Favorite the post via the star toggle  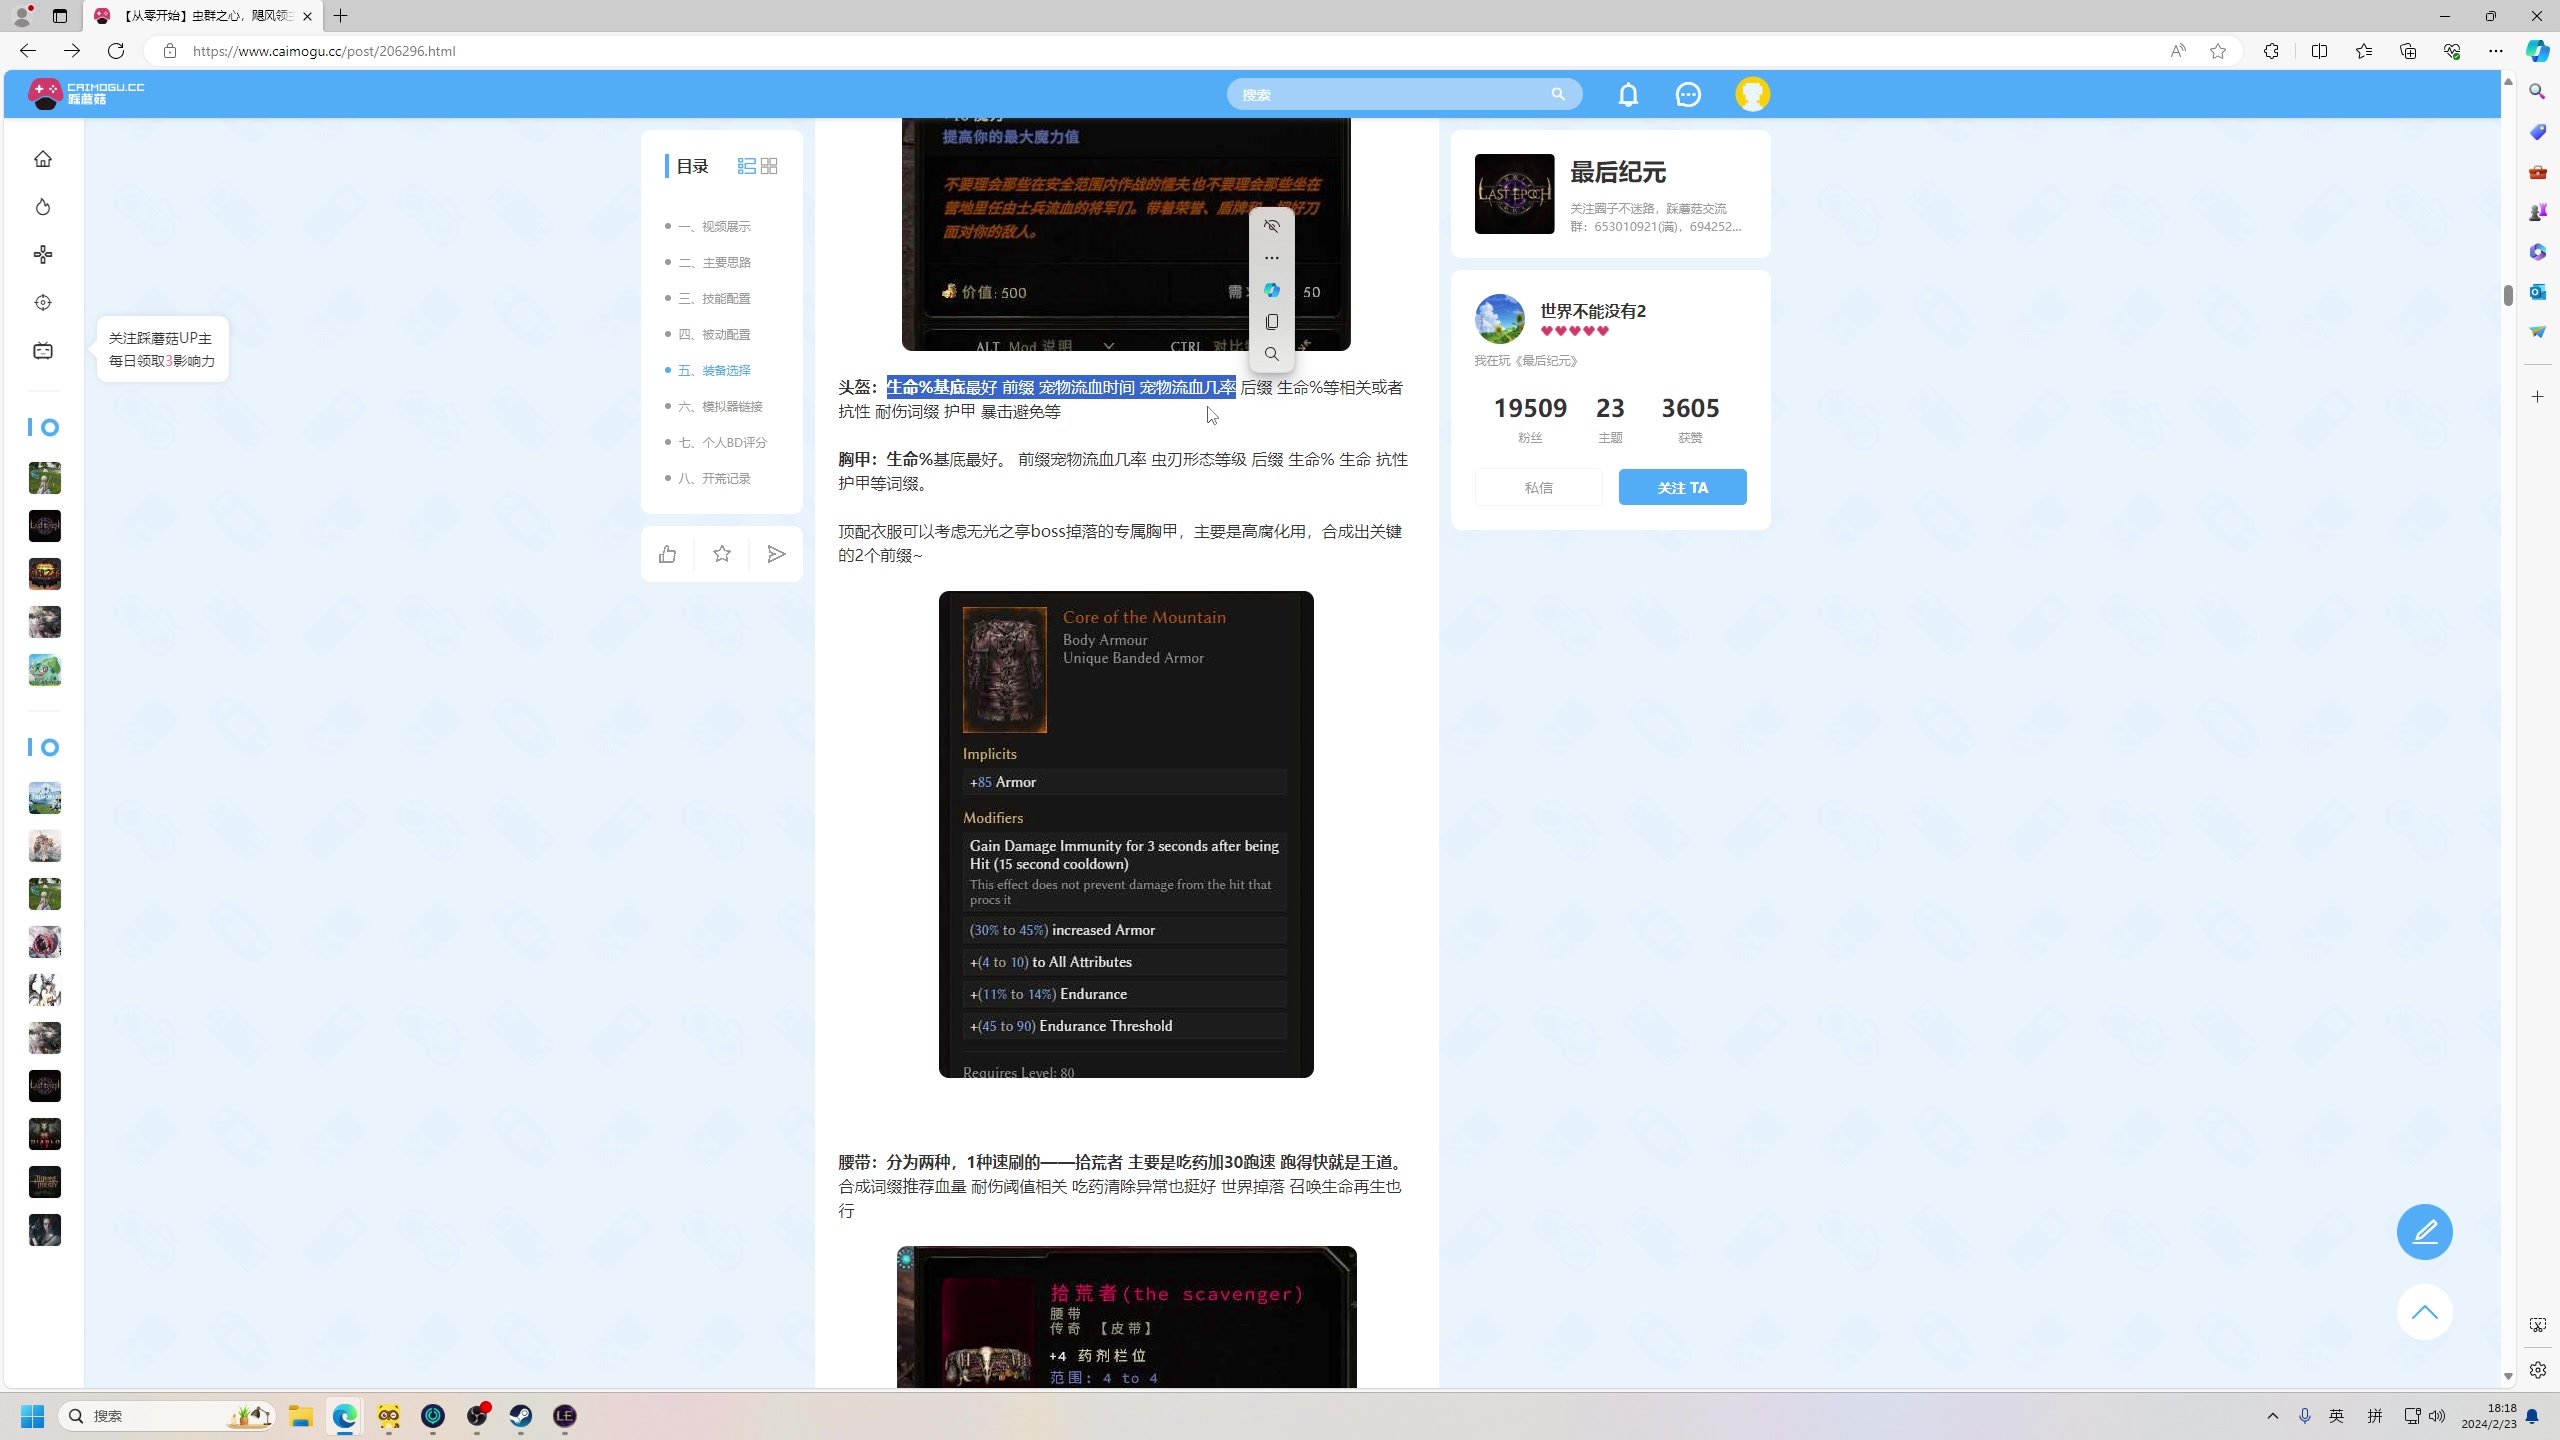coord(721,553)
